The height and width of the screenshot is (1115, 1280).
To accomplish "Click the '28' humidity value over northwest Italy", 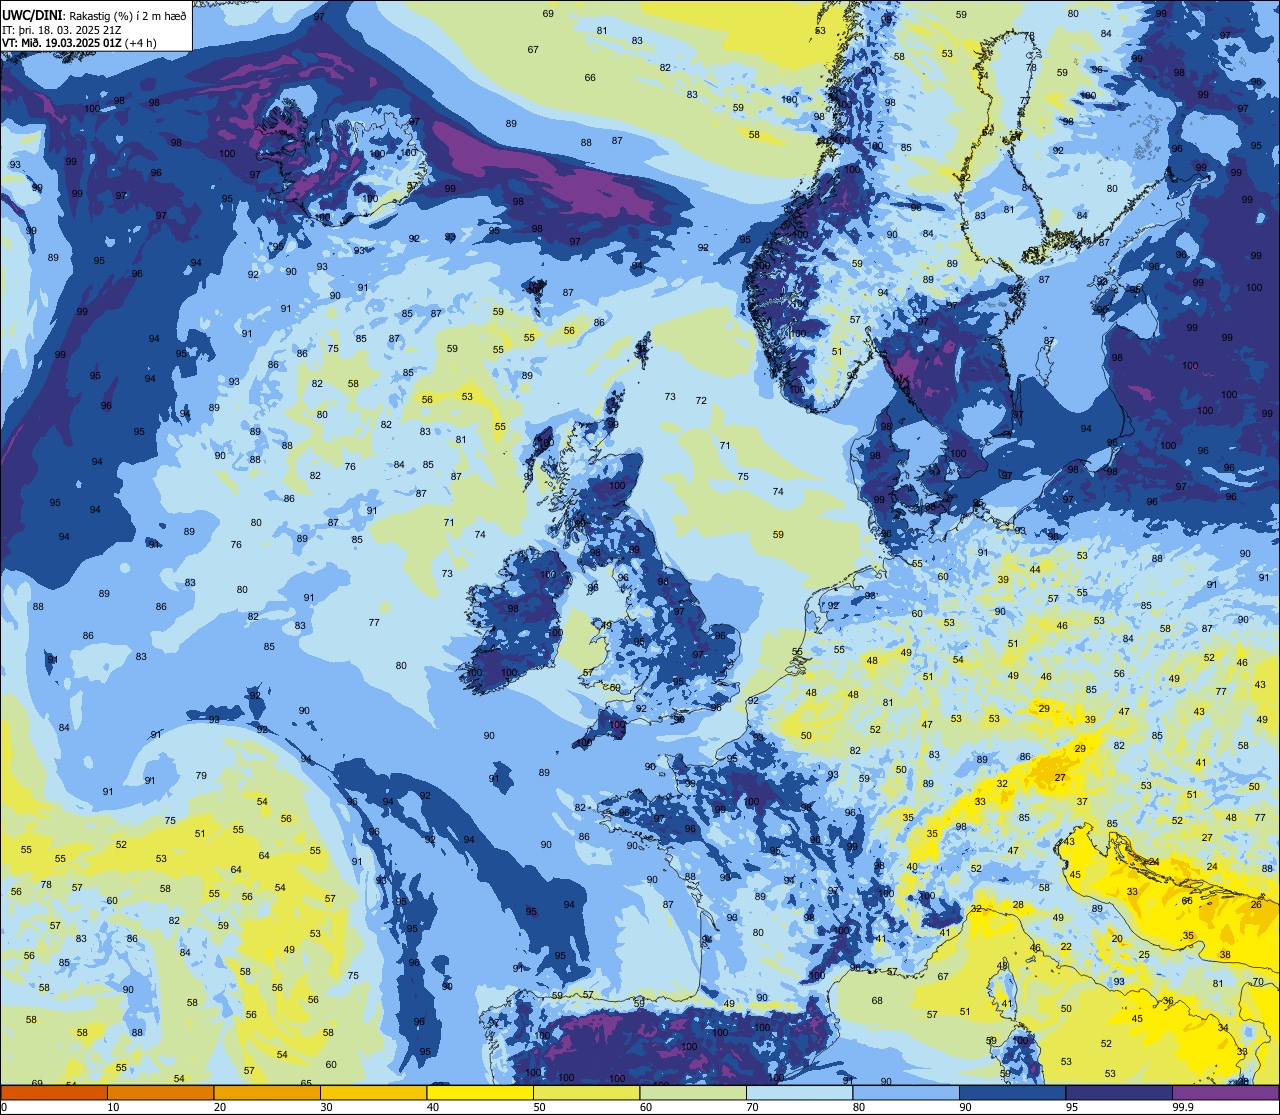I will pyautogui.click(x=1018, y=905).
